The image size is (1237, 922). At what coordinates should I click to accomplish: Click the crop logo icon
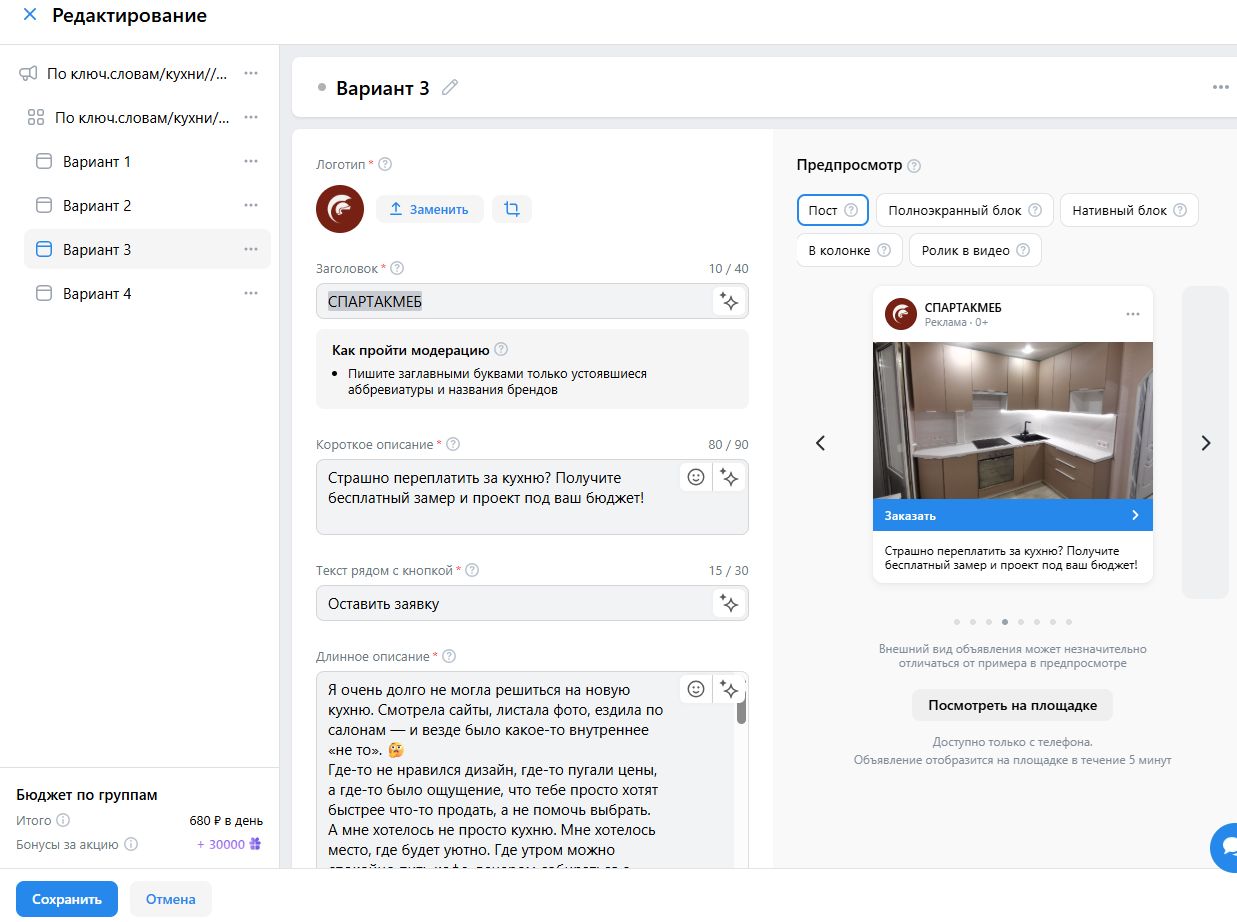pos(512,209)
